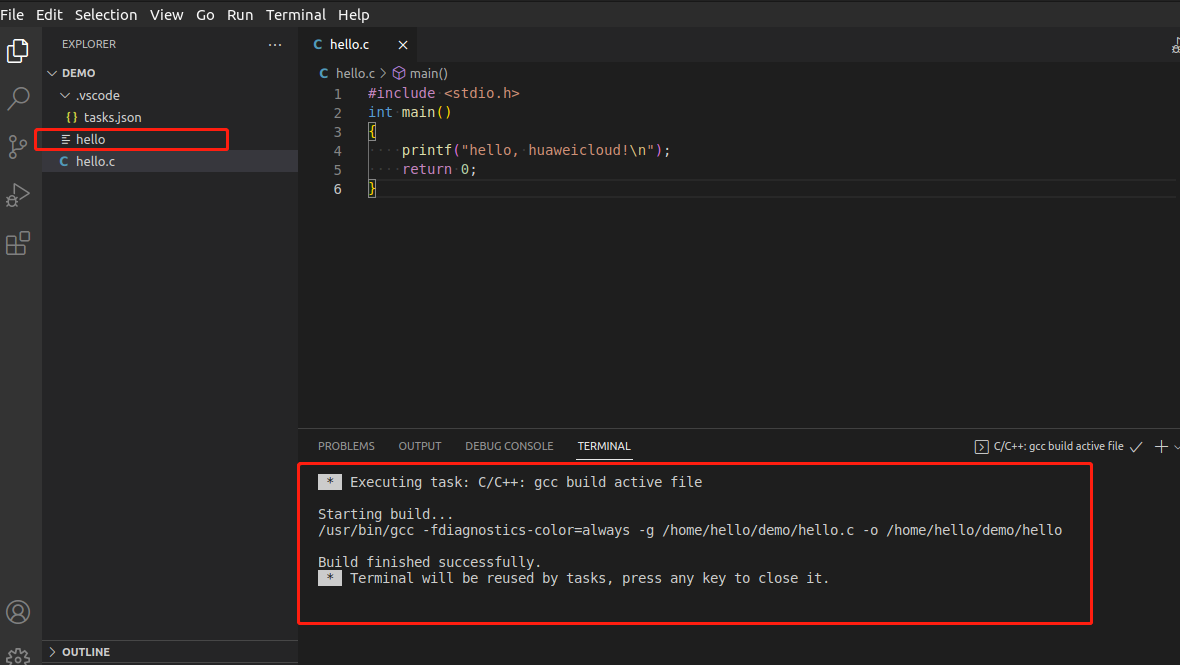The width and height of the screenshot is (1180, 665).
Task: Click the 'int main()' code line
Action: pyautogui.click(x=409, y=112)
